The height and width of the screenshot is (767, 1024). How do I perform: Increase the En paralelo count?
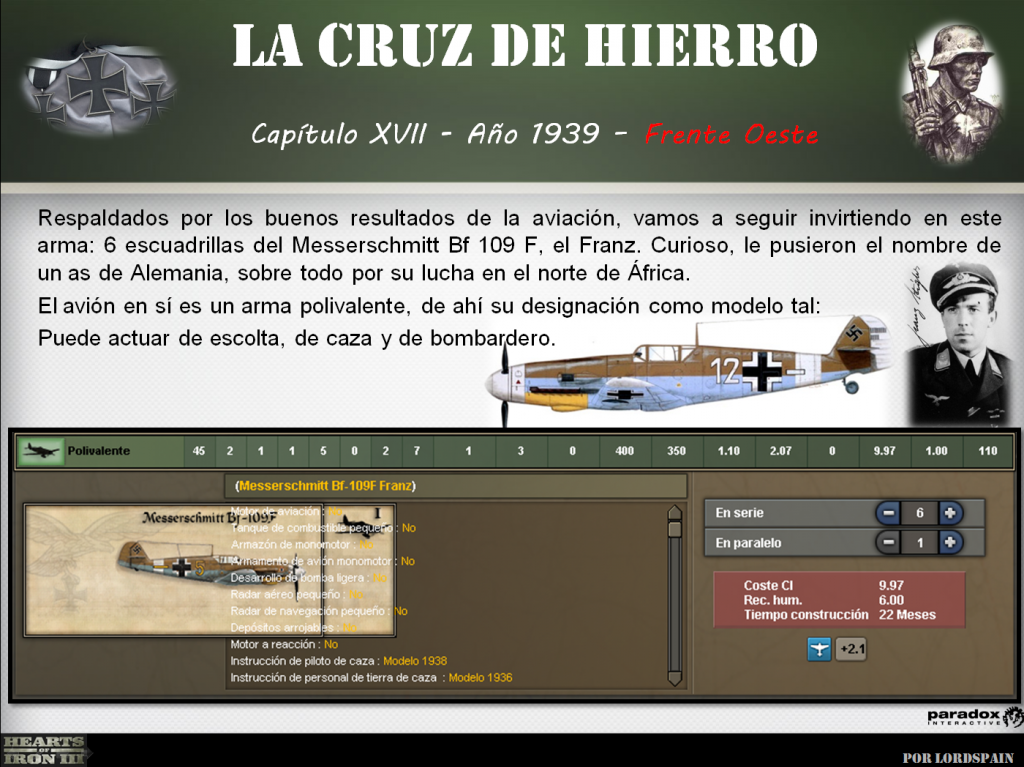950,542
